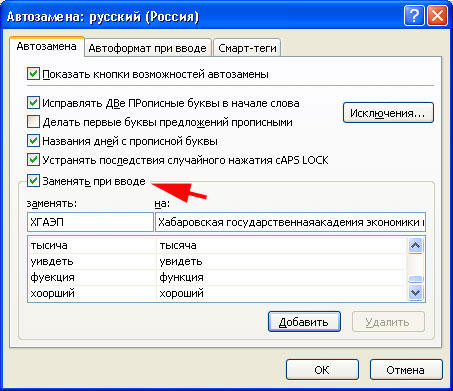
Task: Select the фуекция list entry
Action: click(x=217, y=277)
